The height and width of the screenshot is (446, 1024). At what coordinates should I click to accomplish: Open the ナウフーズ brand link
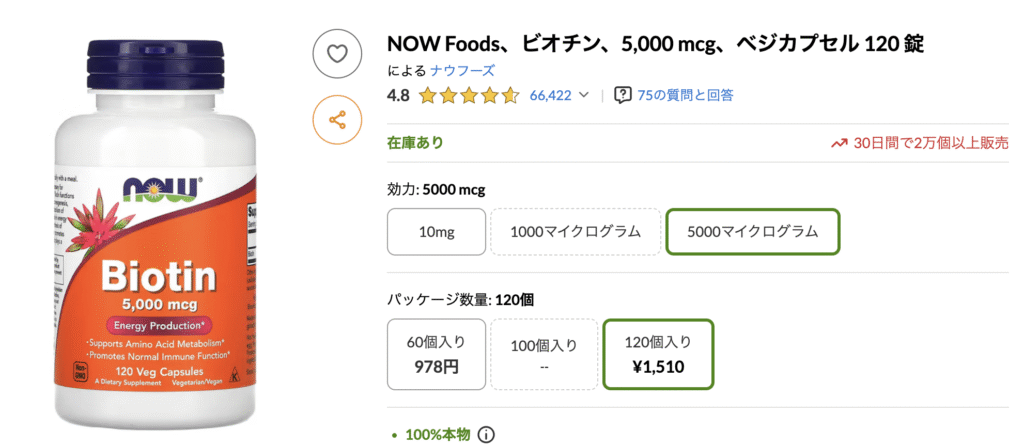[462, 70]
